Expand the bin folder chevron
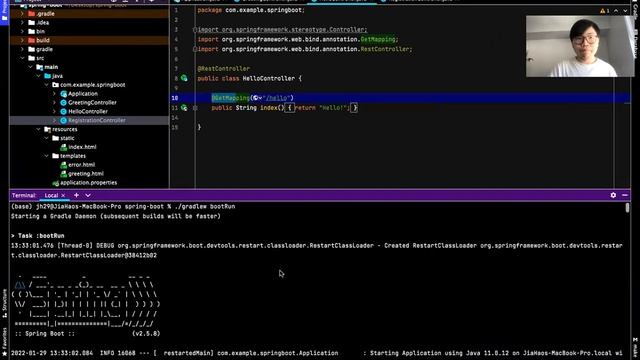 pyautogui.click(x=22, y=31)
